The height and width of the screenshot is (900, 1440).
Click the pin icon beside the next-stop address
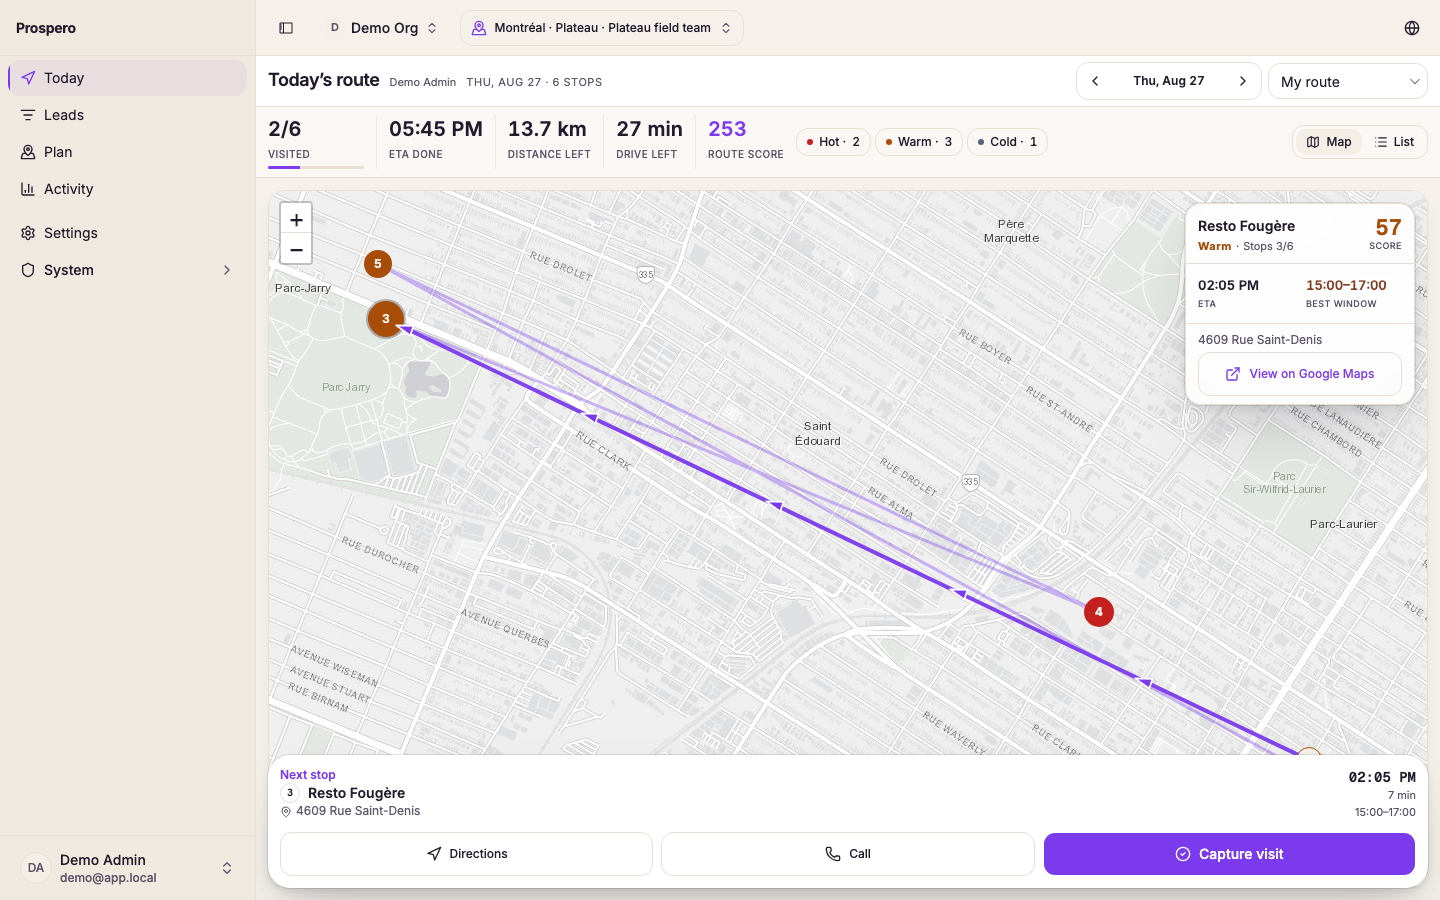pyautogui.click(x=286, y=812)
